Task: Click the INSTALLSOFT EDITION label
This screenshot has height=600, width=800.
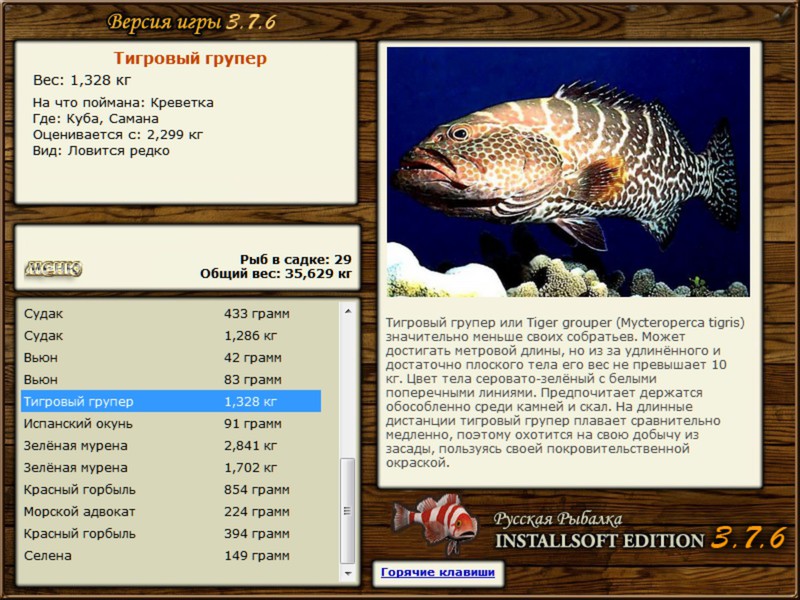Action: tap(599, 540)
